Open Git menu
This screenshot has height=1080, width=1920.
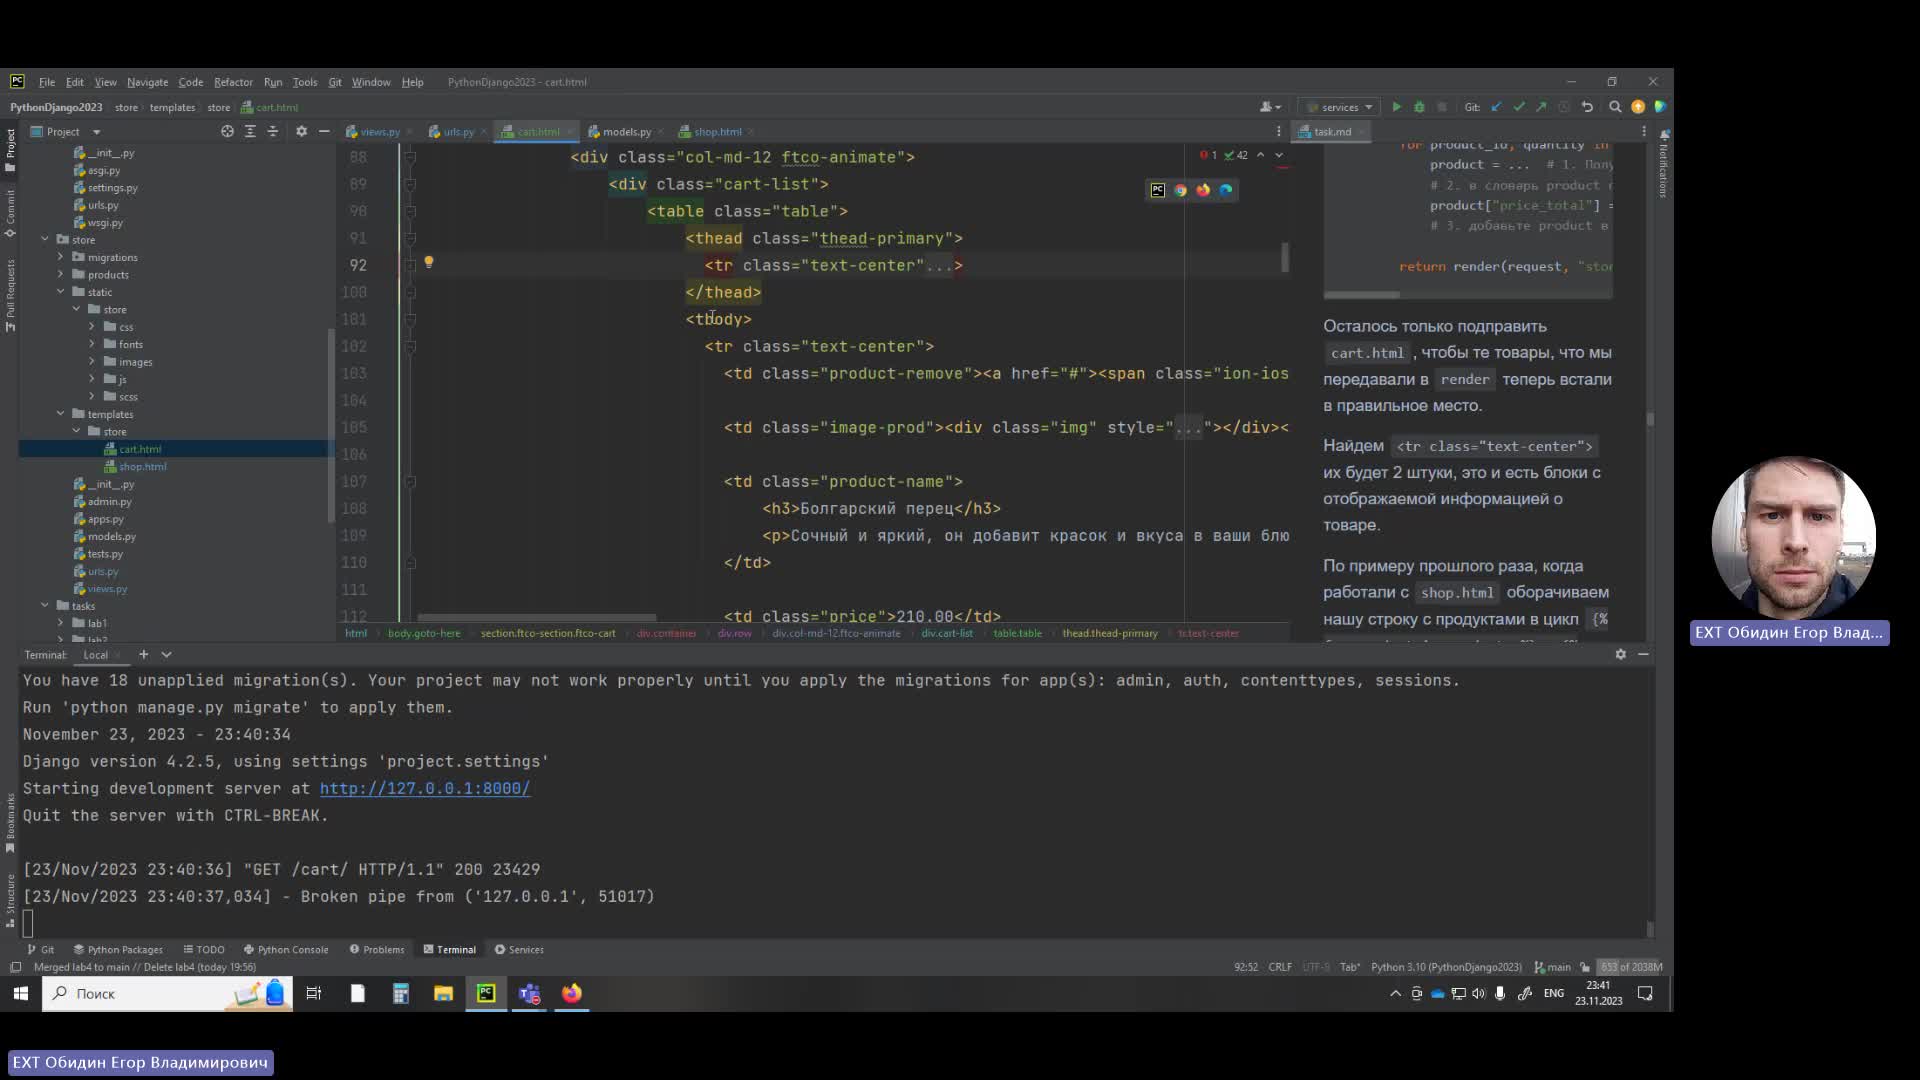pyautogui.click(x=335, y=82)
